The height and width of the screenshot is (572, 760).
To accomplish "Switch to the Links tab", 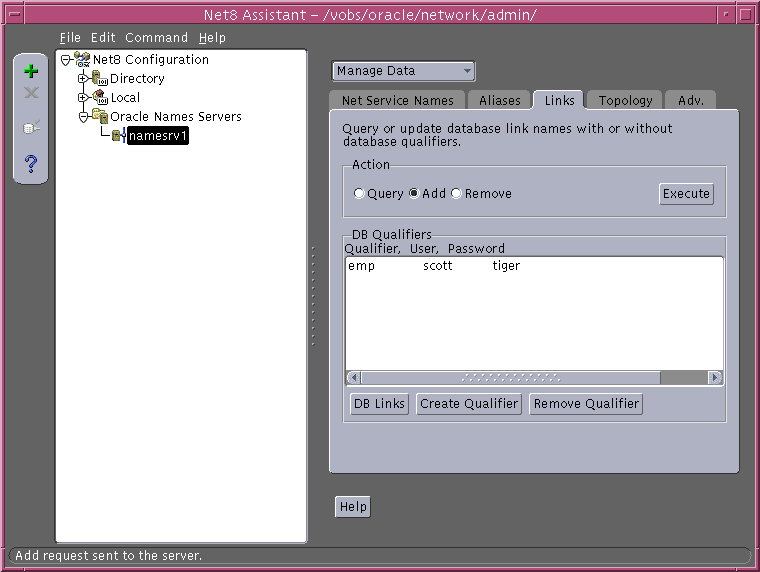I will [559, 100].
